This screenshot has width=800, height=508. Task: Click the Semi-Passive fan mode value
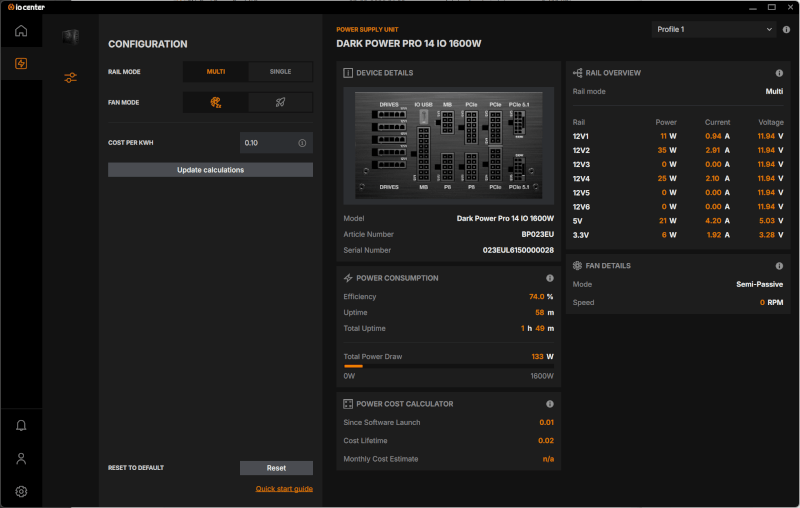759,285
